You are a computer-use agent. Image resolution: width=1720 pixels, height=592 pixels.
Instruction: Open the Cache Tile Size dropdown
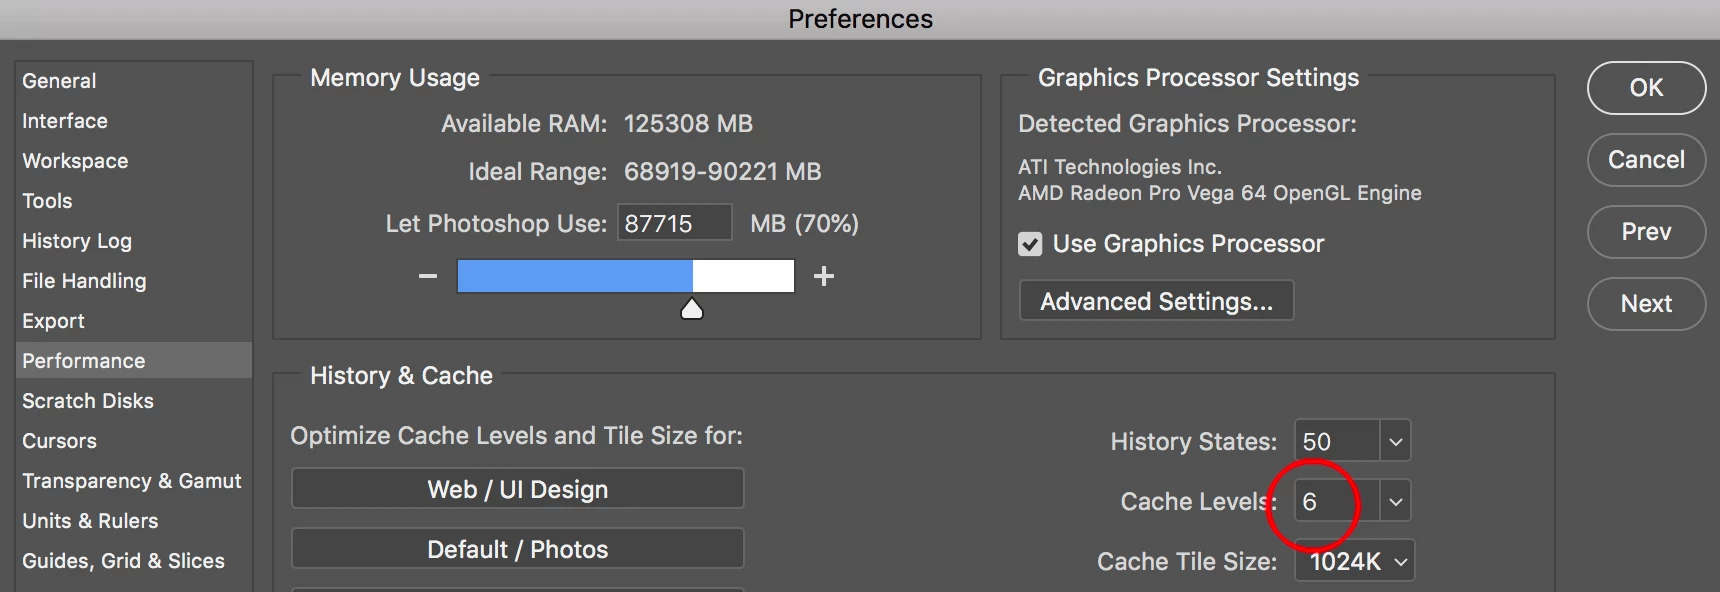pos(1355,562)
